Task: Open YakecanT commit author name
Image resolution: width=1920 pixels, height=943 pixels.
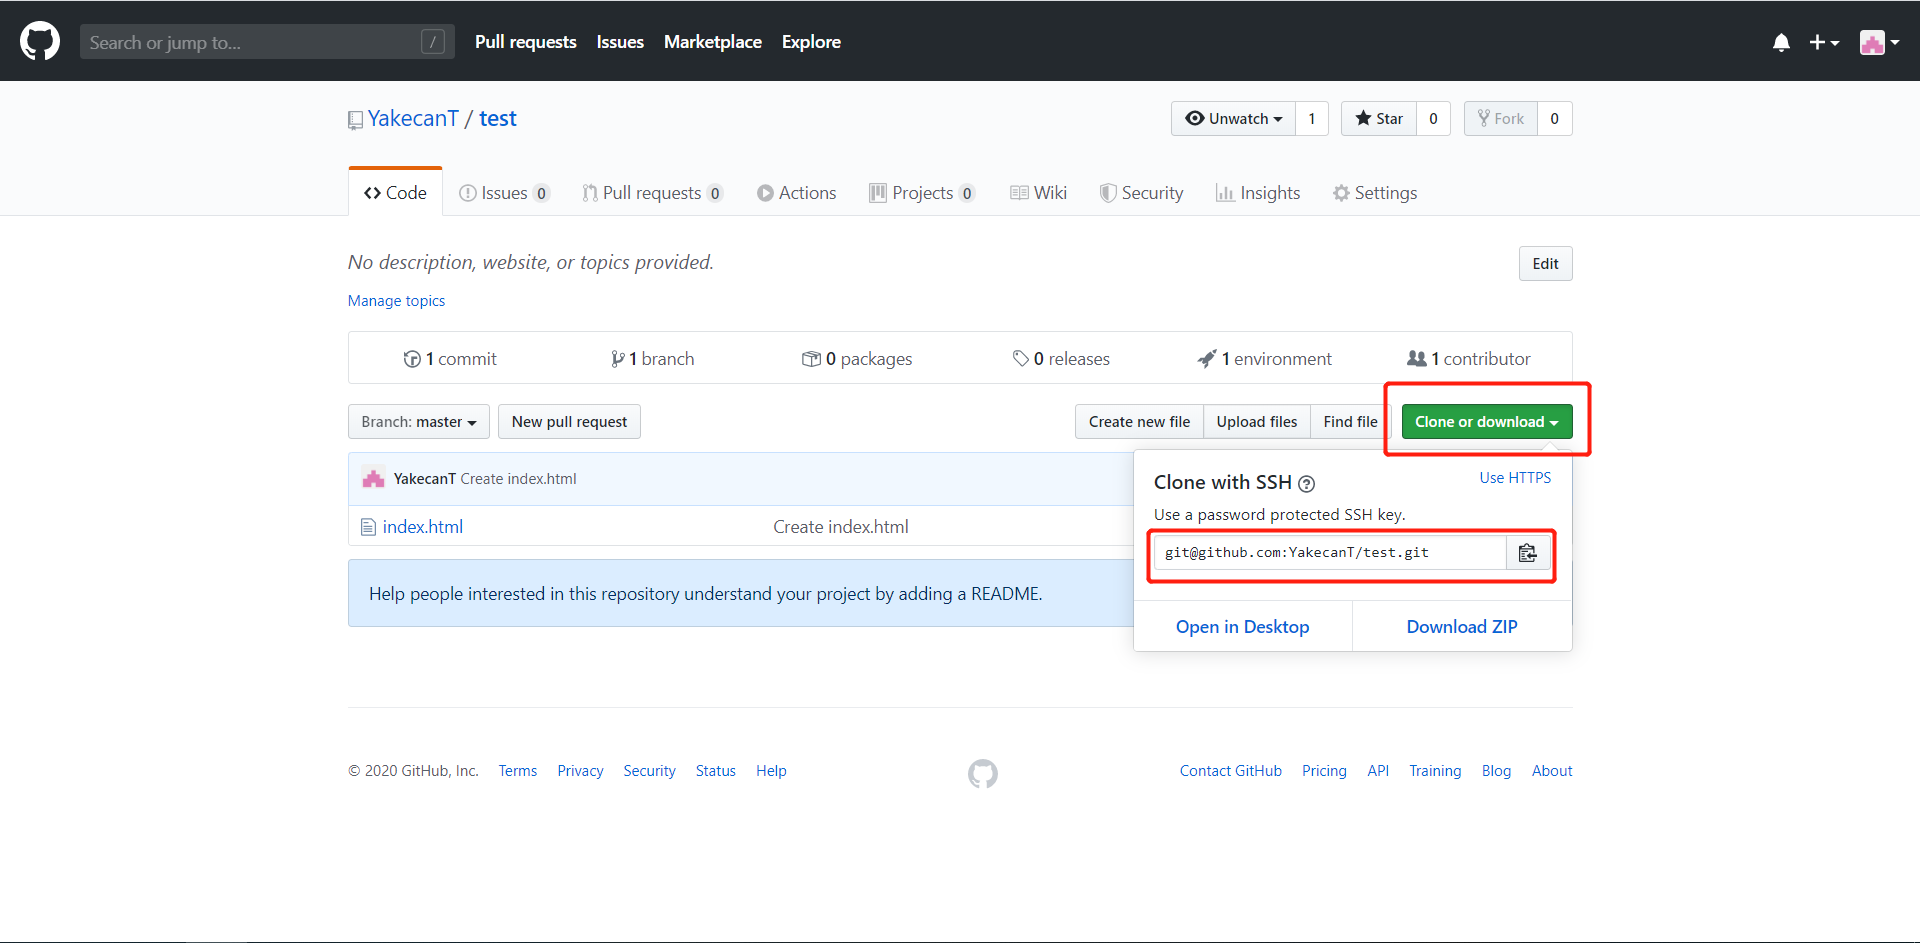Action: (424, 479)
